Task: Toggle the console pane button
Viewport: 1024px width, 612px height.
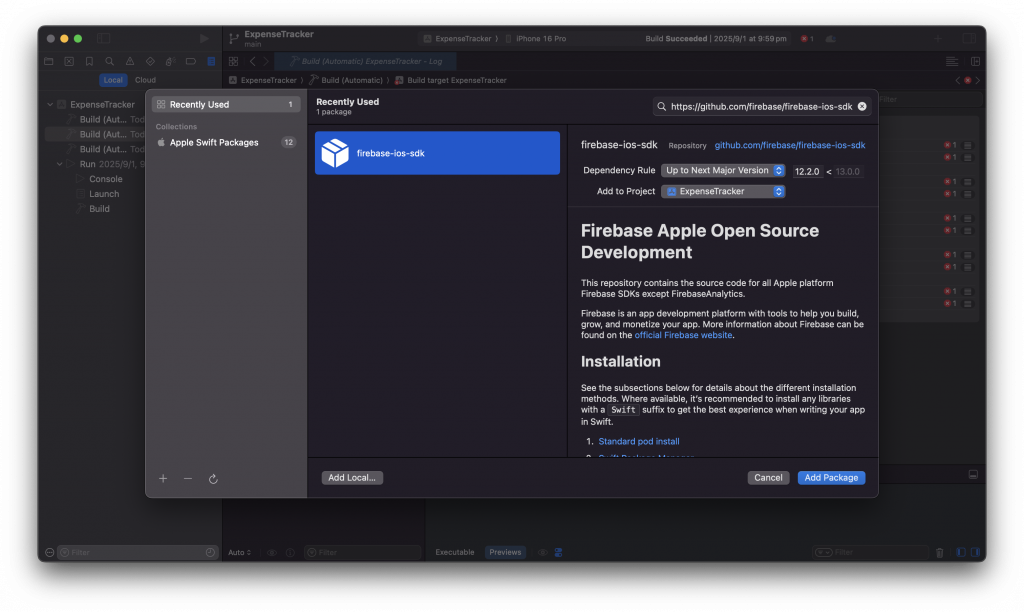Action: (976, 553)
